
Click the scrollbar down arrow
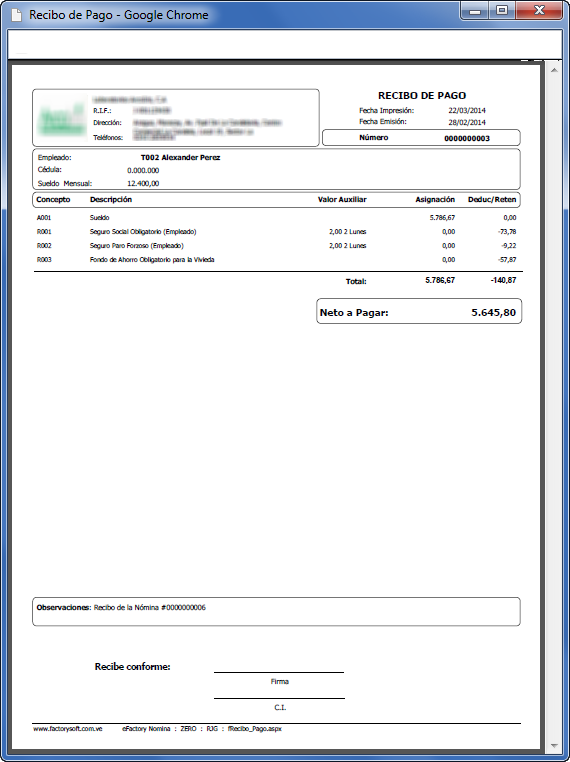(553, 745)
